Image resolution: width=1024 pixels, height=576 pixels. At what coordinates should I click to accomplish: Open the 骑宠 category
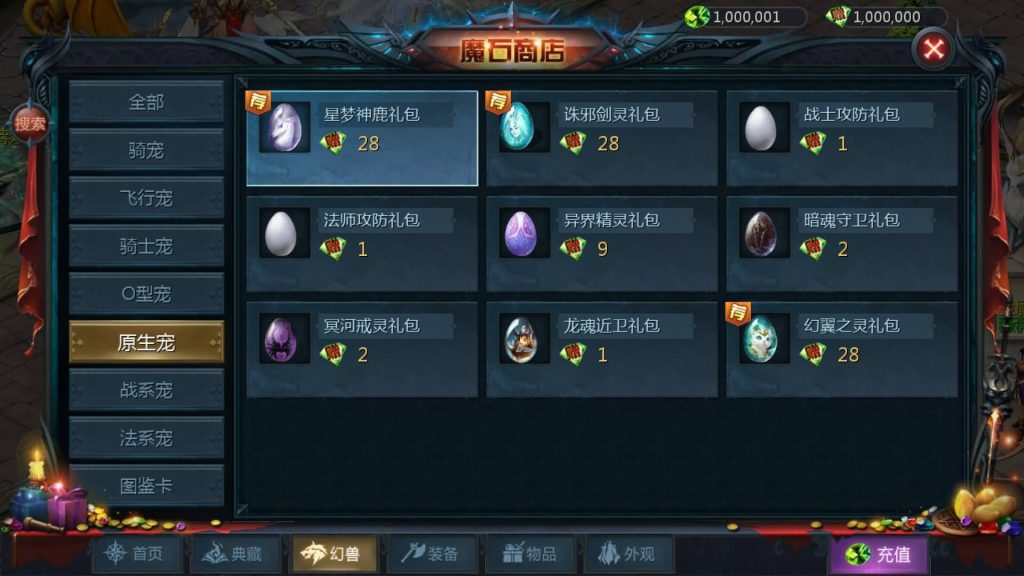pyautogui.click(x=146, y=150)
